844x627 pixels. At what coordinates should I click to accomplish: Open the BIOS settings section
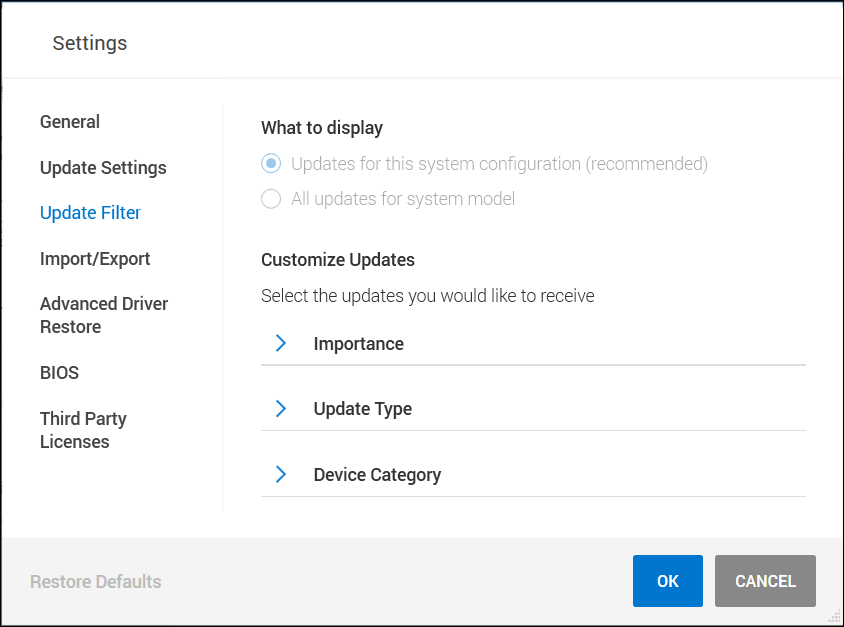[59, 372]
